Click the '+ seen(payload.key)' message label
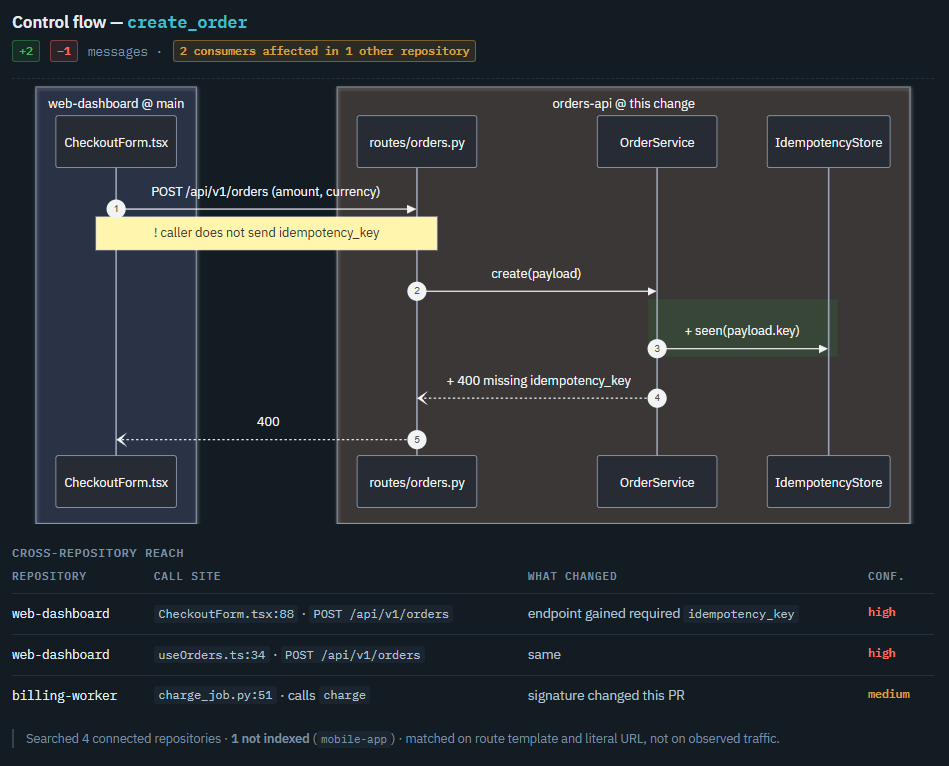 pyautogui.click(x=742, y=331)
